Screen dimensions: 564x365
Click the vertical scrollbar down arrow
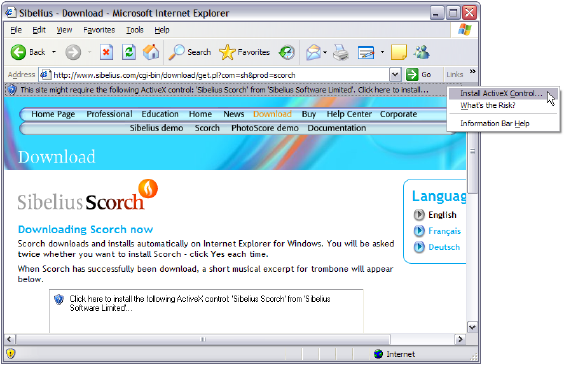tap(472, 327)
